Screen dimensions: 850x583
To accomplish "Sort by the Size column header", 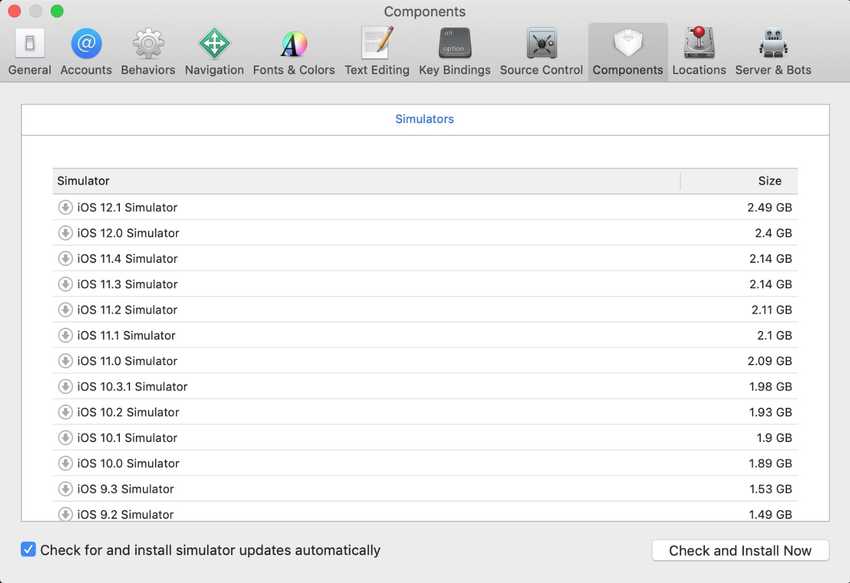I will pyautogui.click(x=739, y=181).
